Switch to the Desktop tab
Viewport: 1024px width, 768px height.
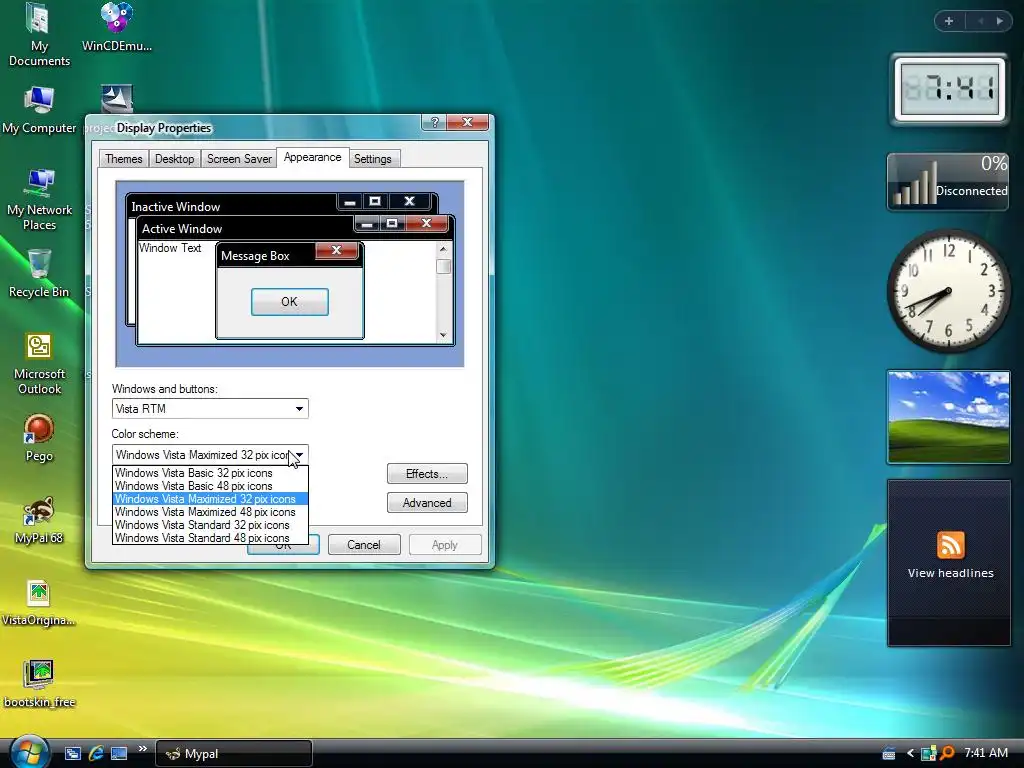tap(174, 159)
